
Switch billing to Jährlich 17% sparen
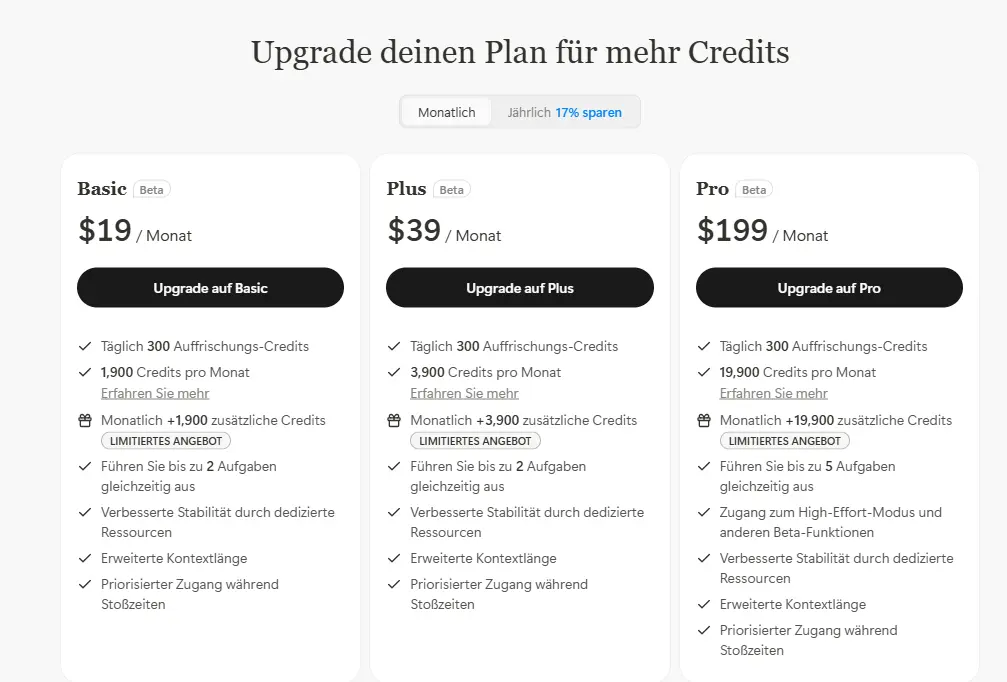click(x=565, y=112)
